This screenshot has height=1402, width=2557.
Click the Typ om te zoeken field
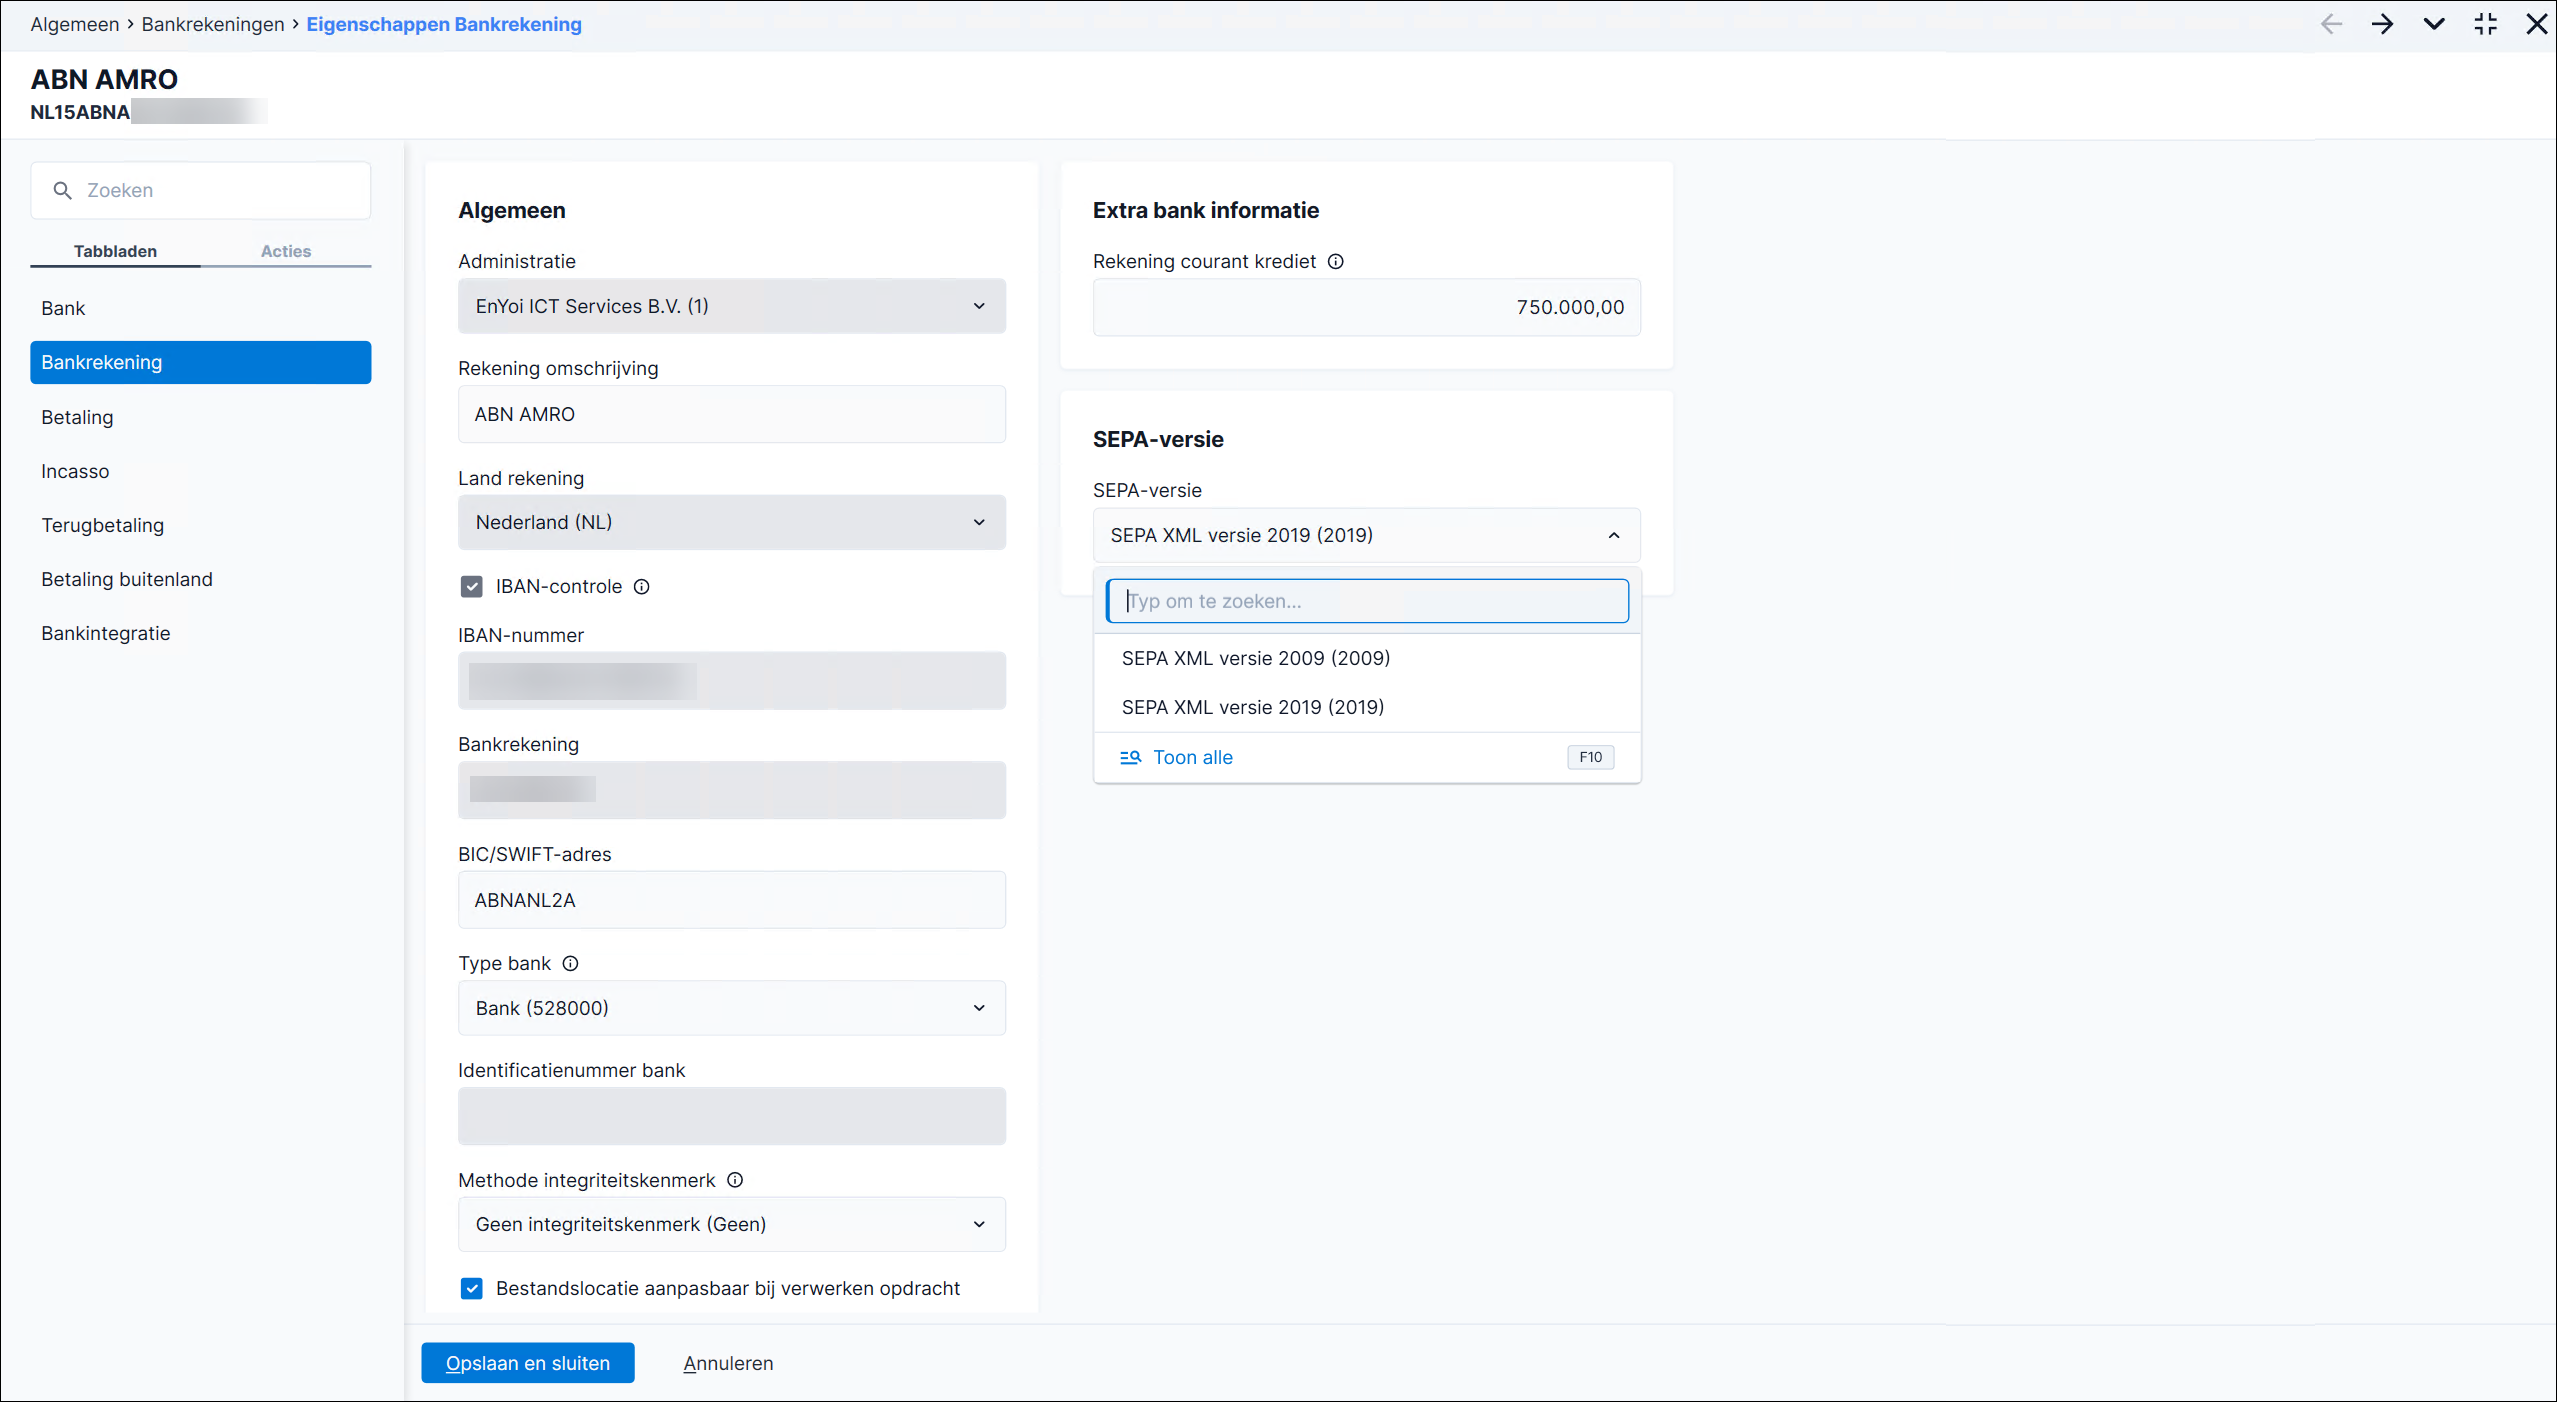tap(1367, 601)
